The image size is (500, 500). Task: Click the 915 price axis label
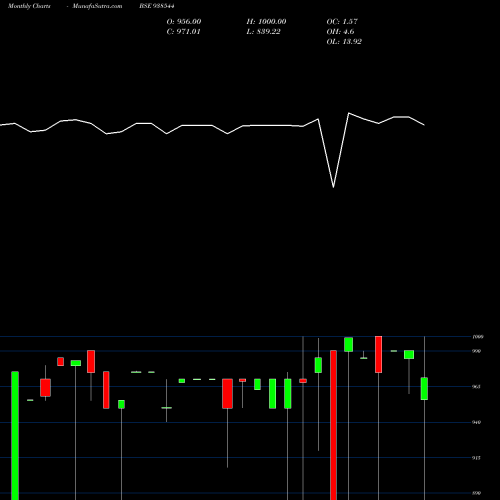click(477, 458)
